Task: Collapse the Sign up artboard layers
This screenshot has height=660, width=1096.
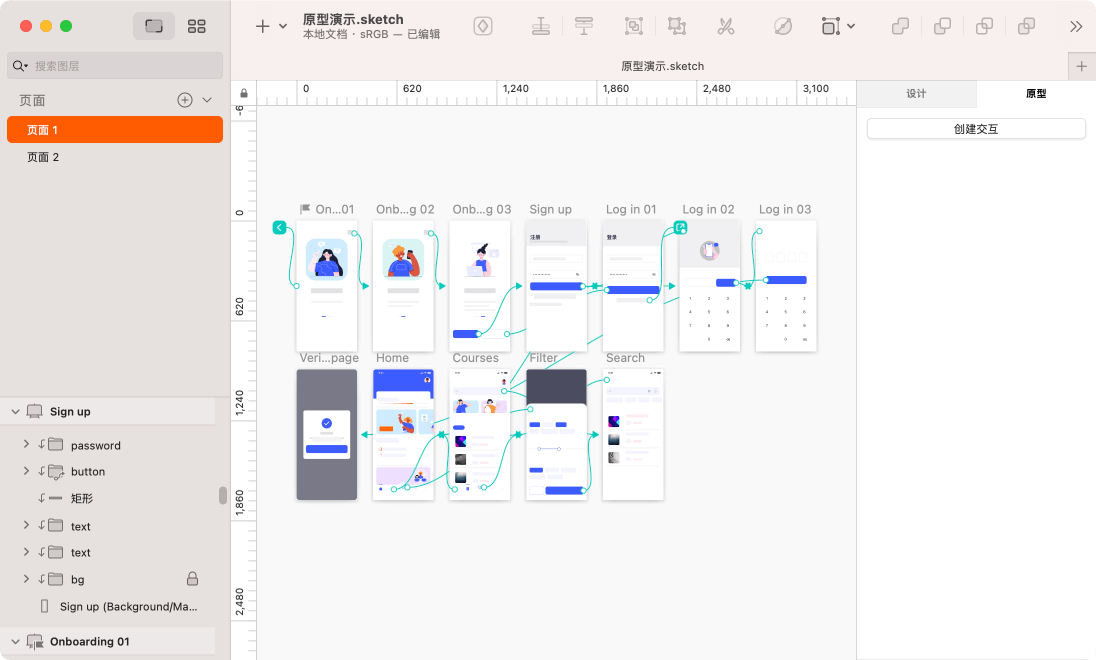Action: click(x=15, y=412)
